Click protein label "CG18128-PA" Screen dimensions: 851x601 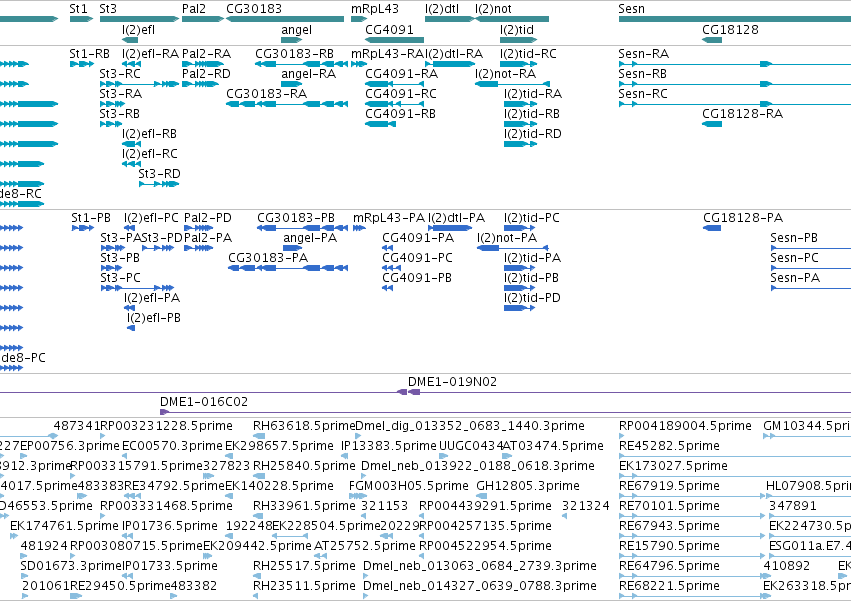coord(743,218)
